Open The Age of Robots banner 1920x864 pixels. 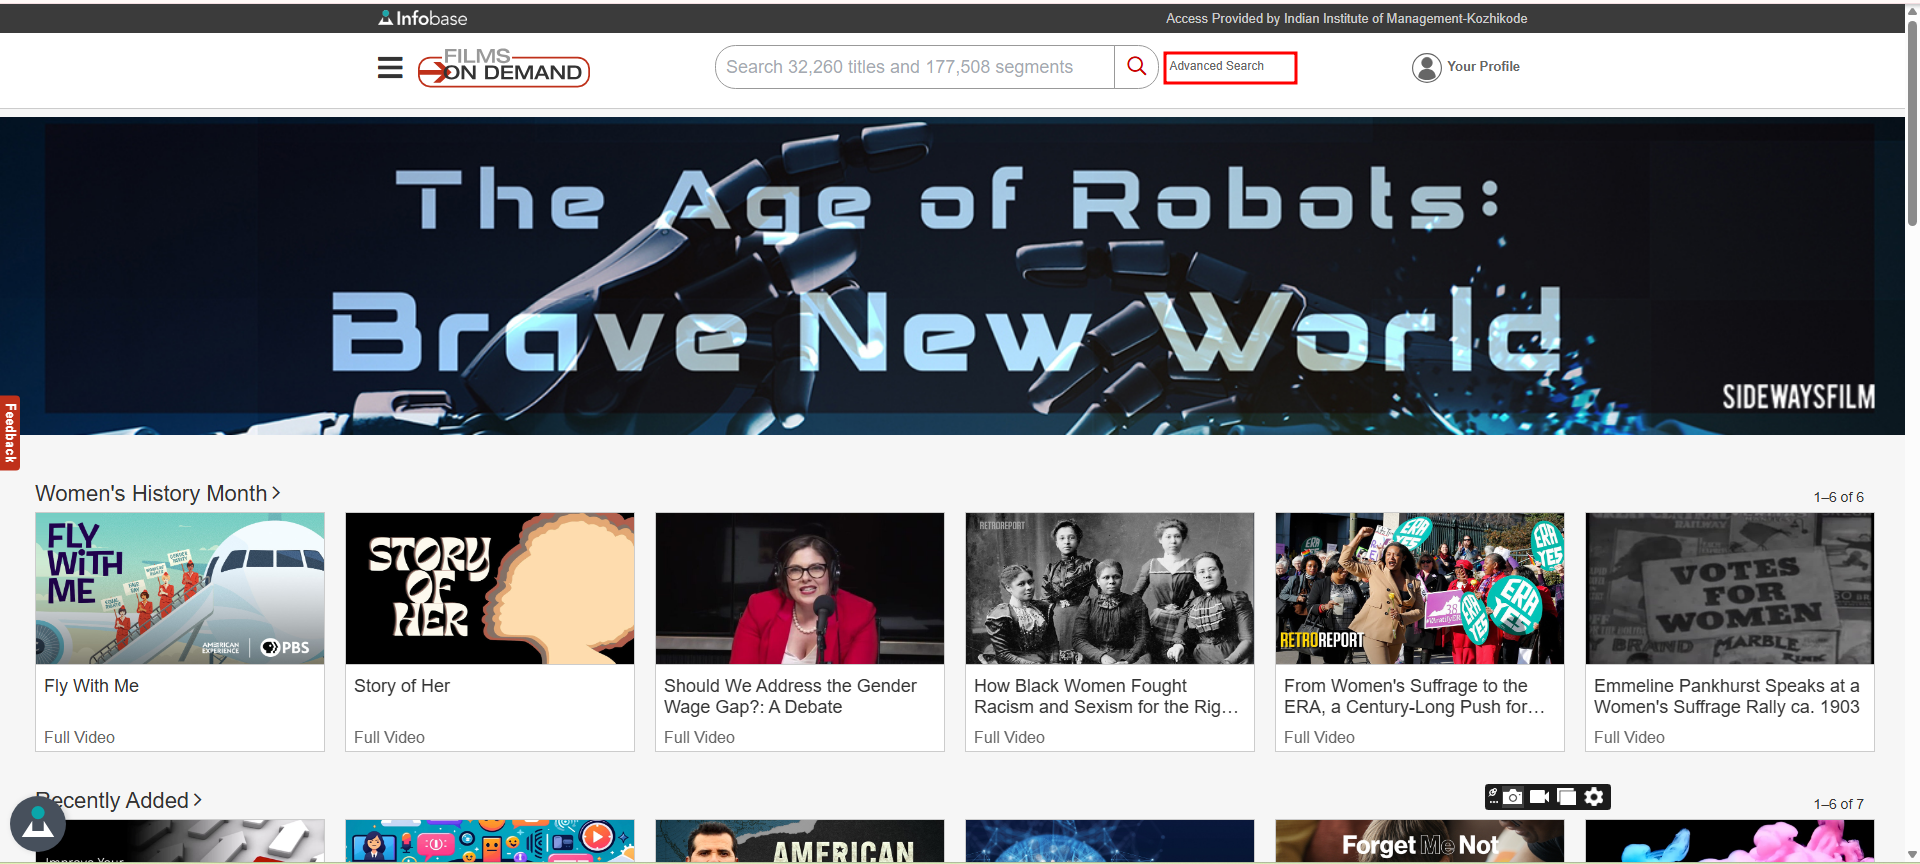tap(952, 276)
